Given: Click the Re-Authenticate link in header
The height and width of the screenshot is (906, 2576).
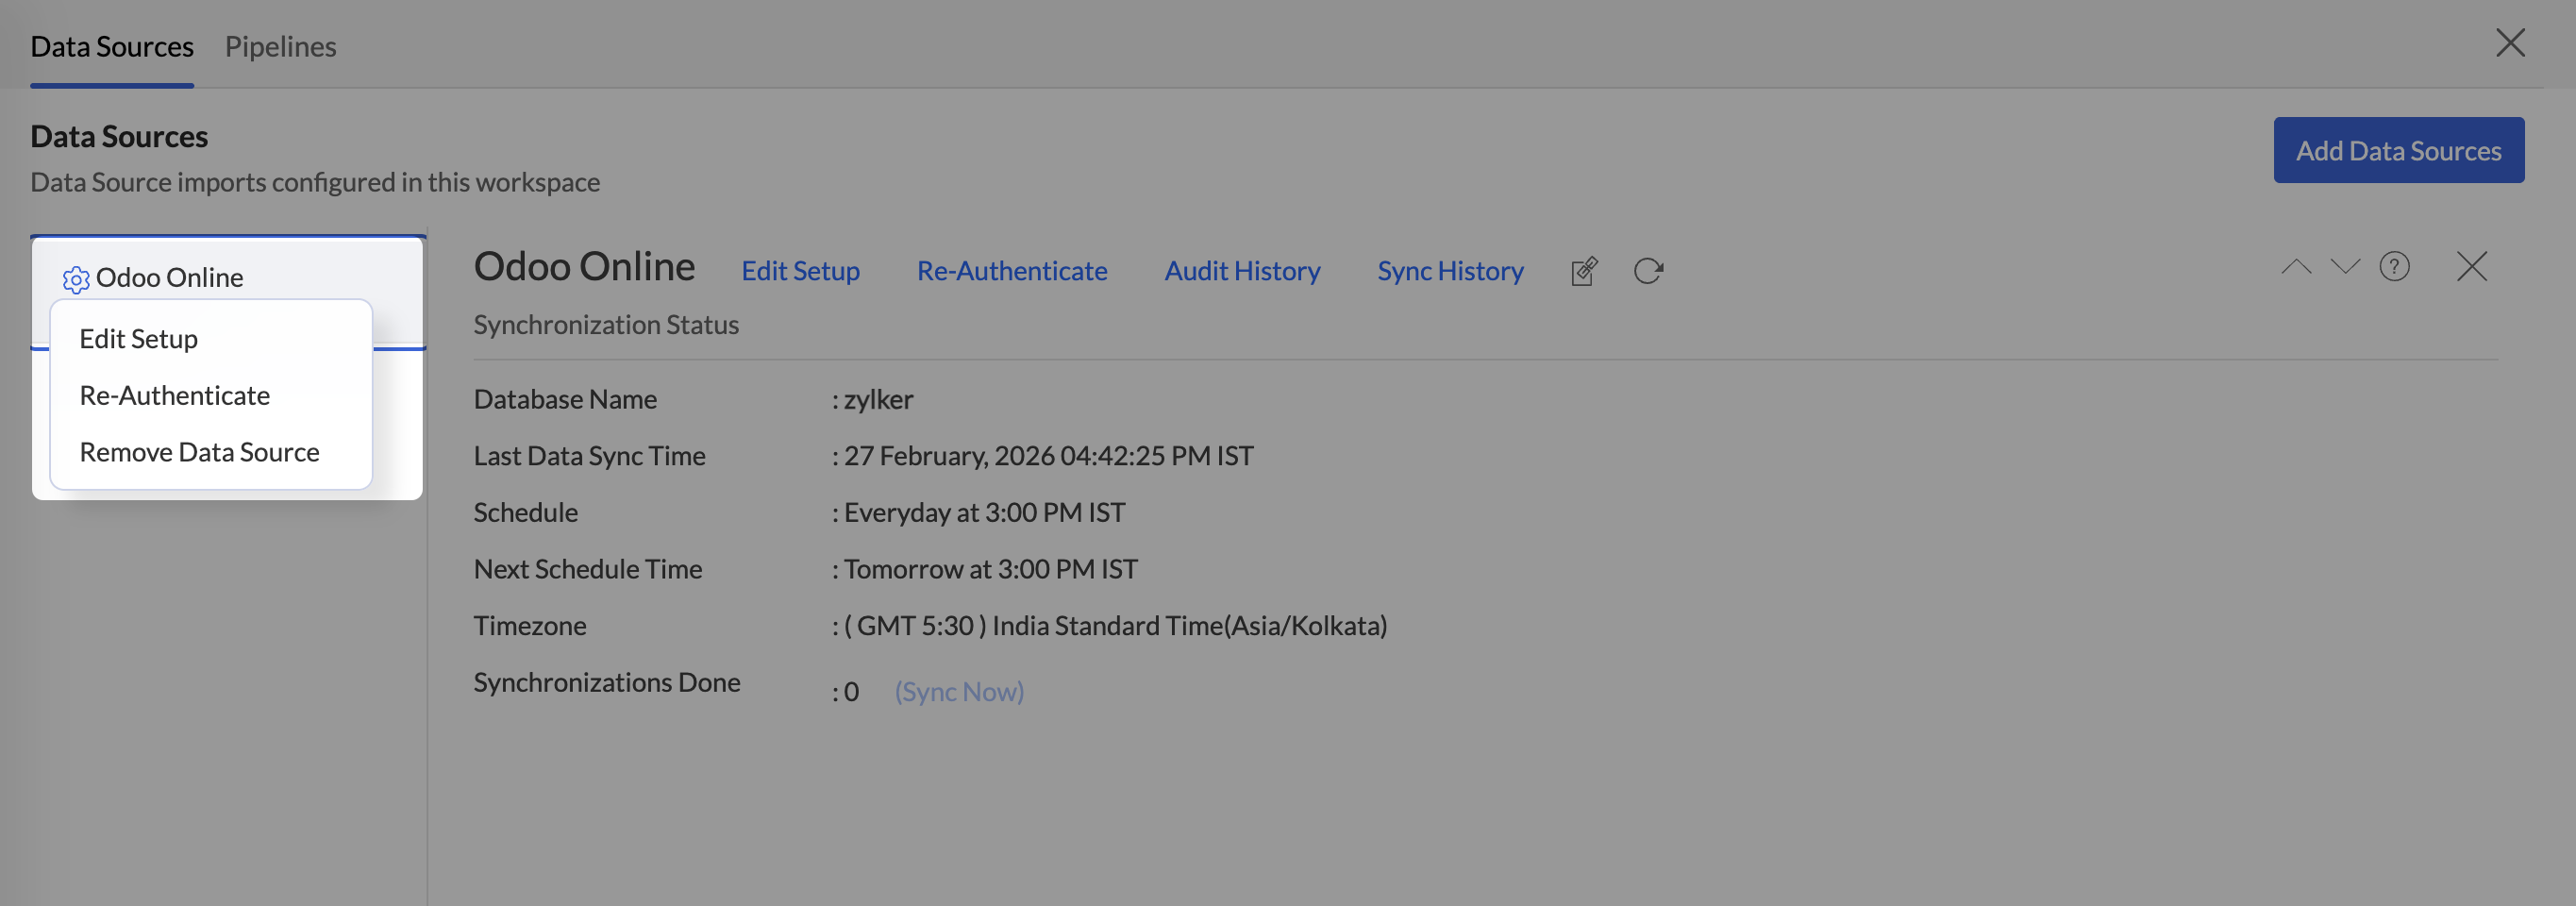Looking at the screenshot, I should click(1012, 271).
